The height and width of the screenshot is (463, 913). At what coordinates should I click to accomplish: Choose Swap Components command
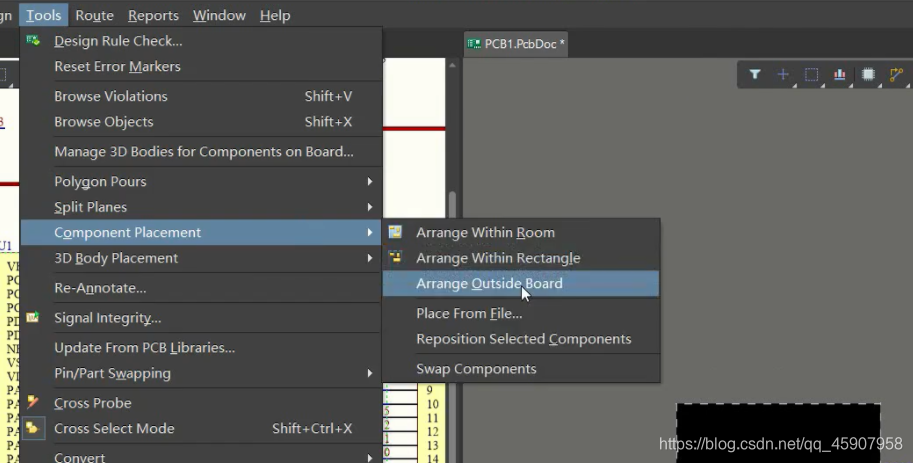(x=521, y=369)
